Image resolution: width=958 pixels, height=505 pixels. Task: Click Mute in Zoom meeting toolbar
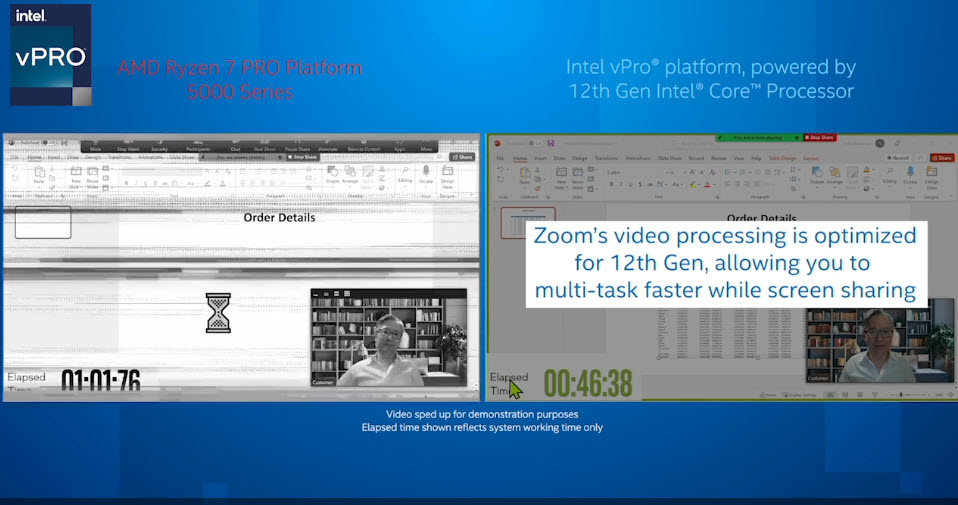(95, 146)
